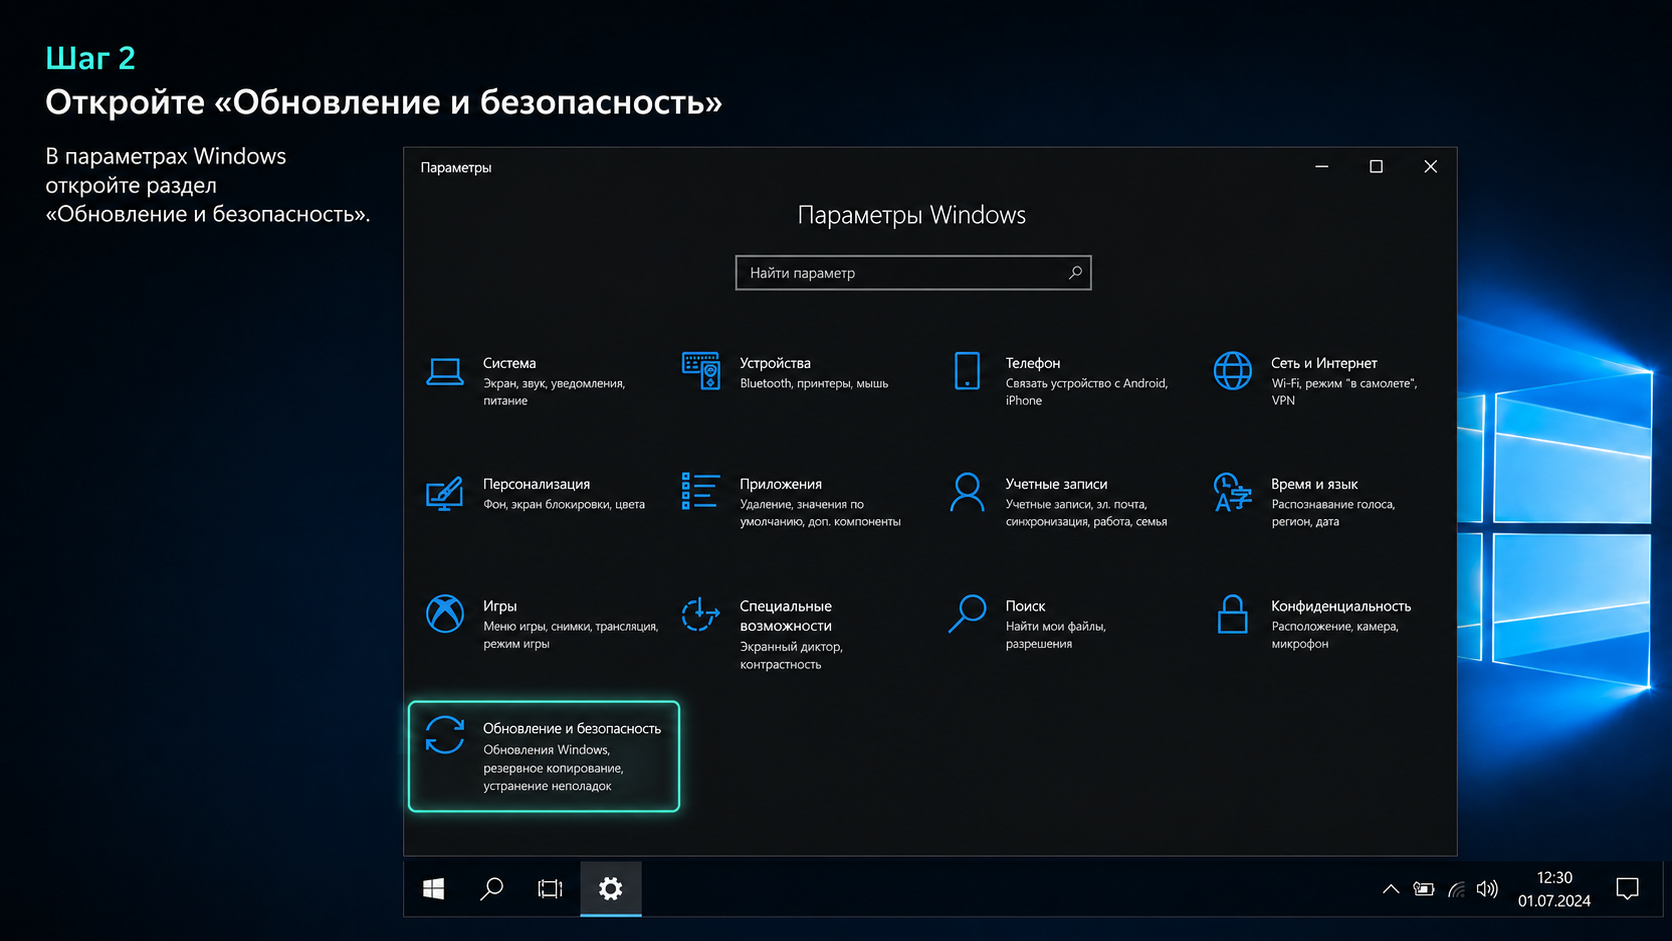1672x941 pixels.
Task: Open taskbar search
Action: 491,888
